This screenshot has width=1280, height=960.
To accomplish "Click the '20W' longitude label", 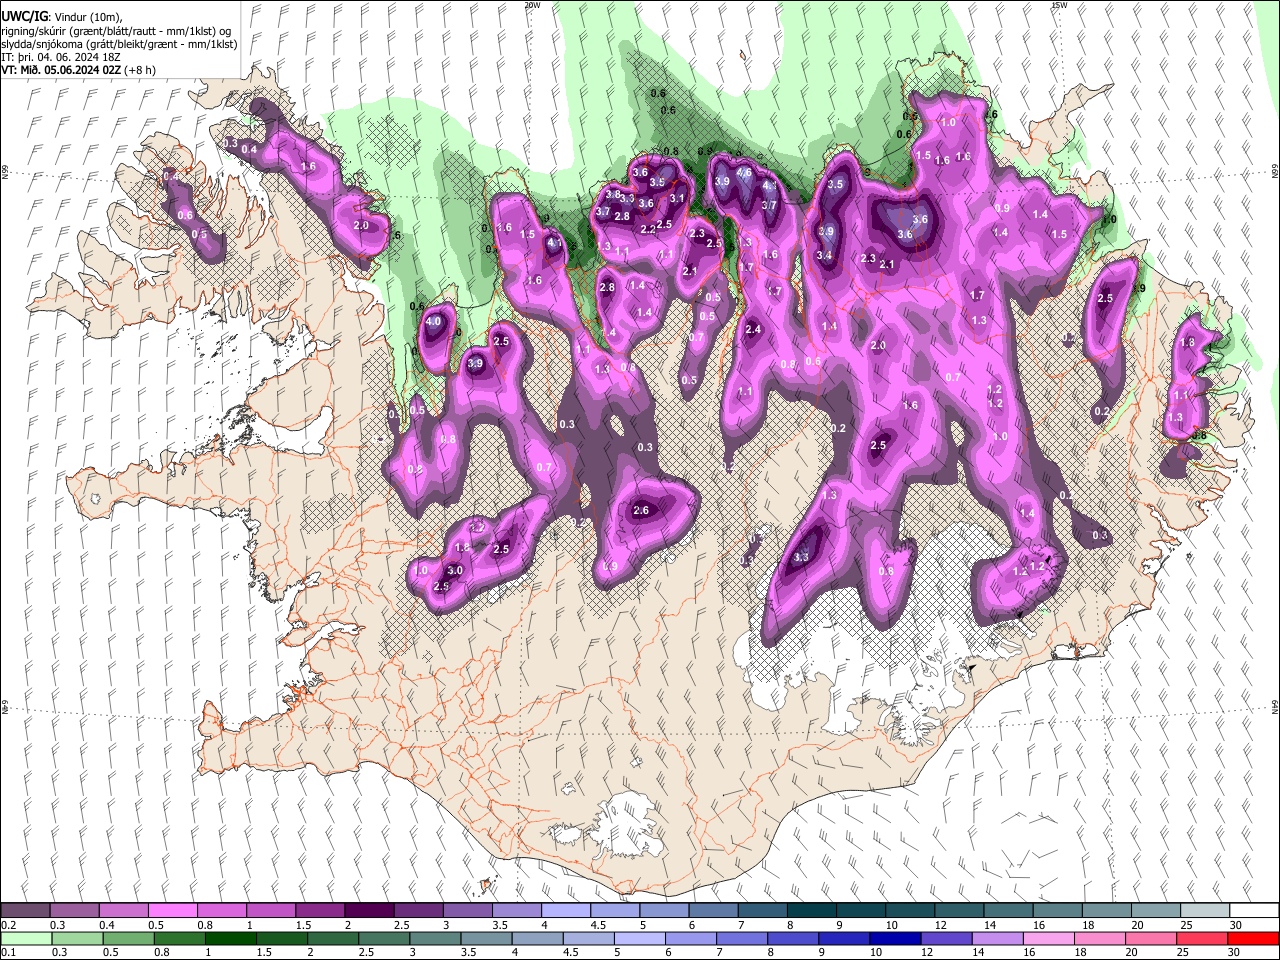I will coord(533,5).
